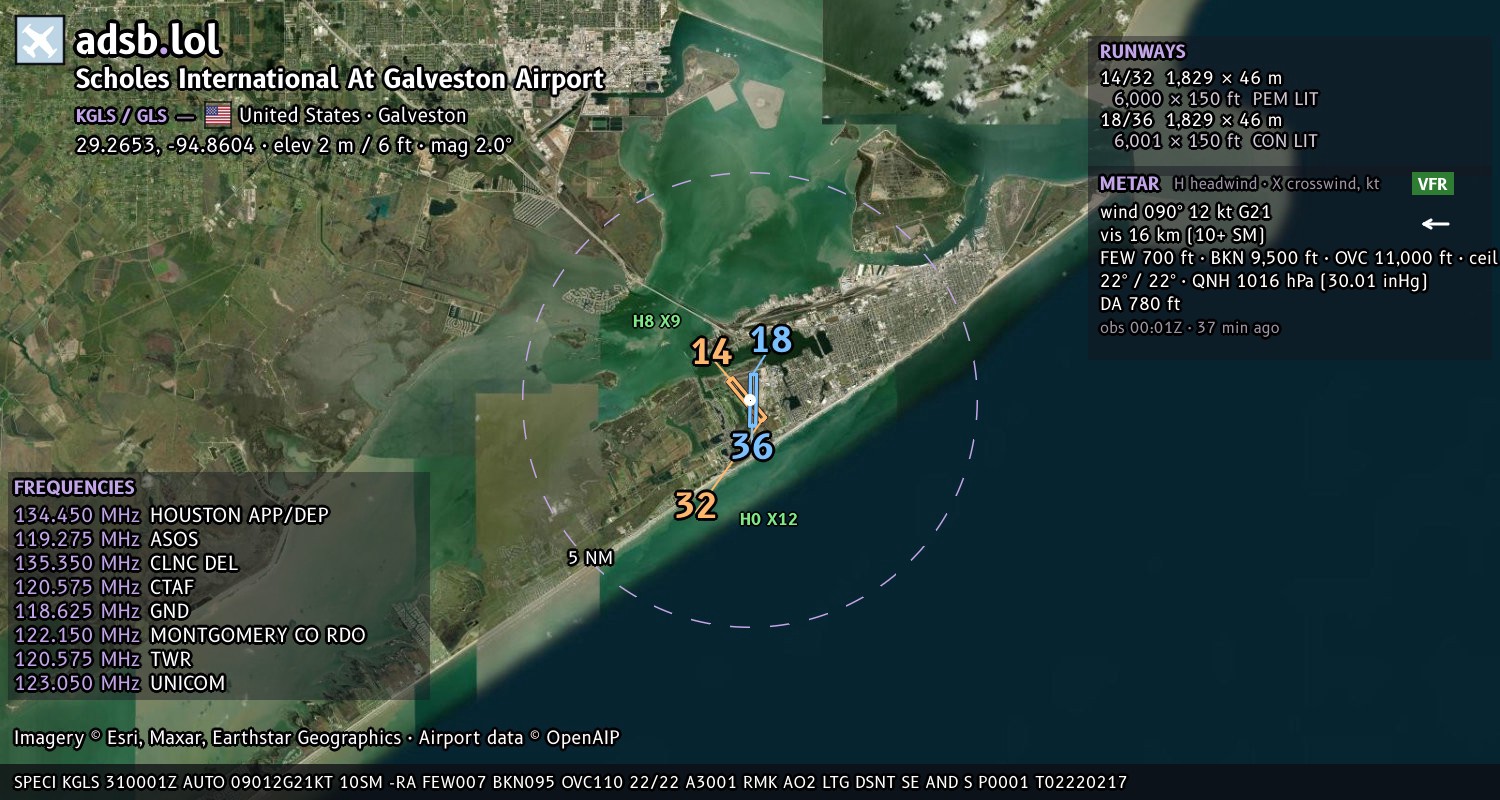Click the headwind crosswind legend text
This screenshot has width=1500, height=800.
pyautogui.click(x=1274, y=184)
